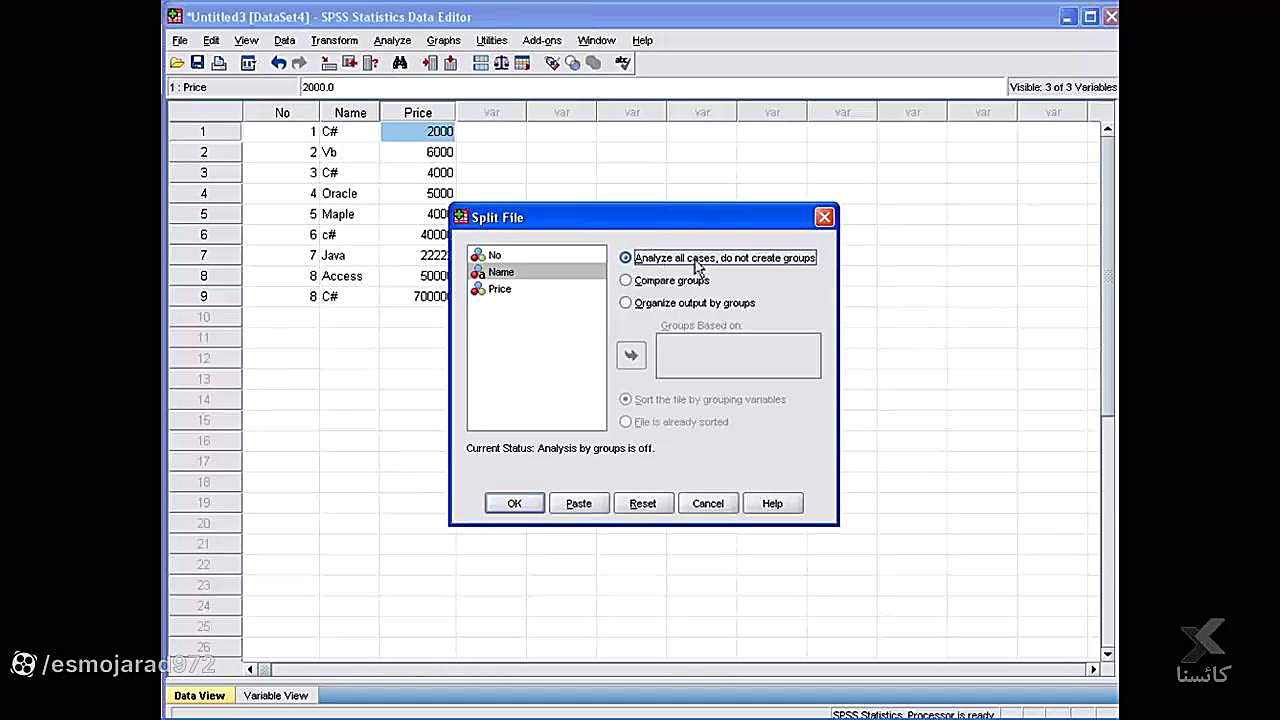Select 'Sort the file by grouping variables'
The image size is (1280, 720).
click(x=626, y=399)
